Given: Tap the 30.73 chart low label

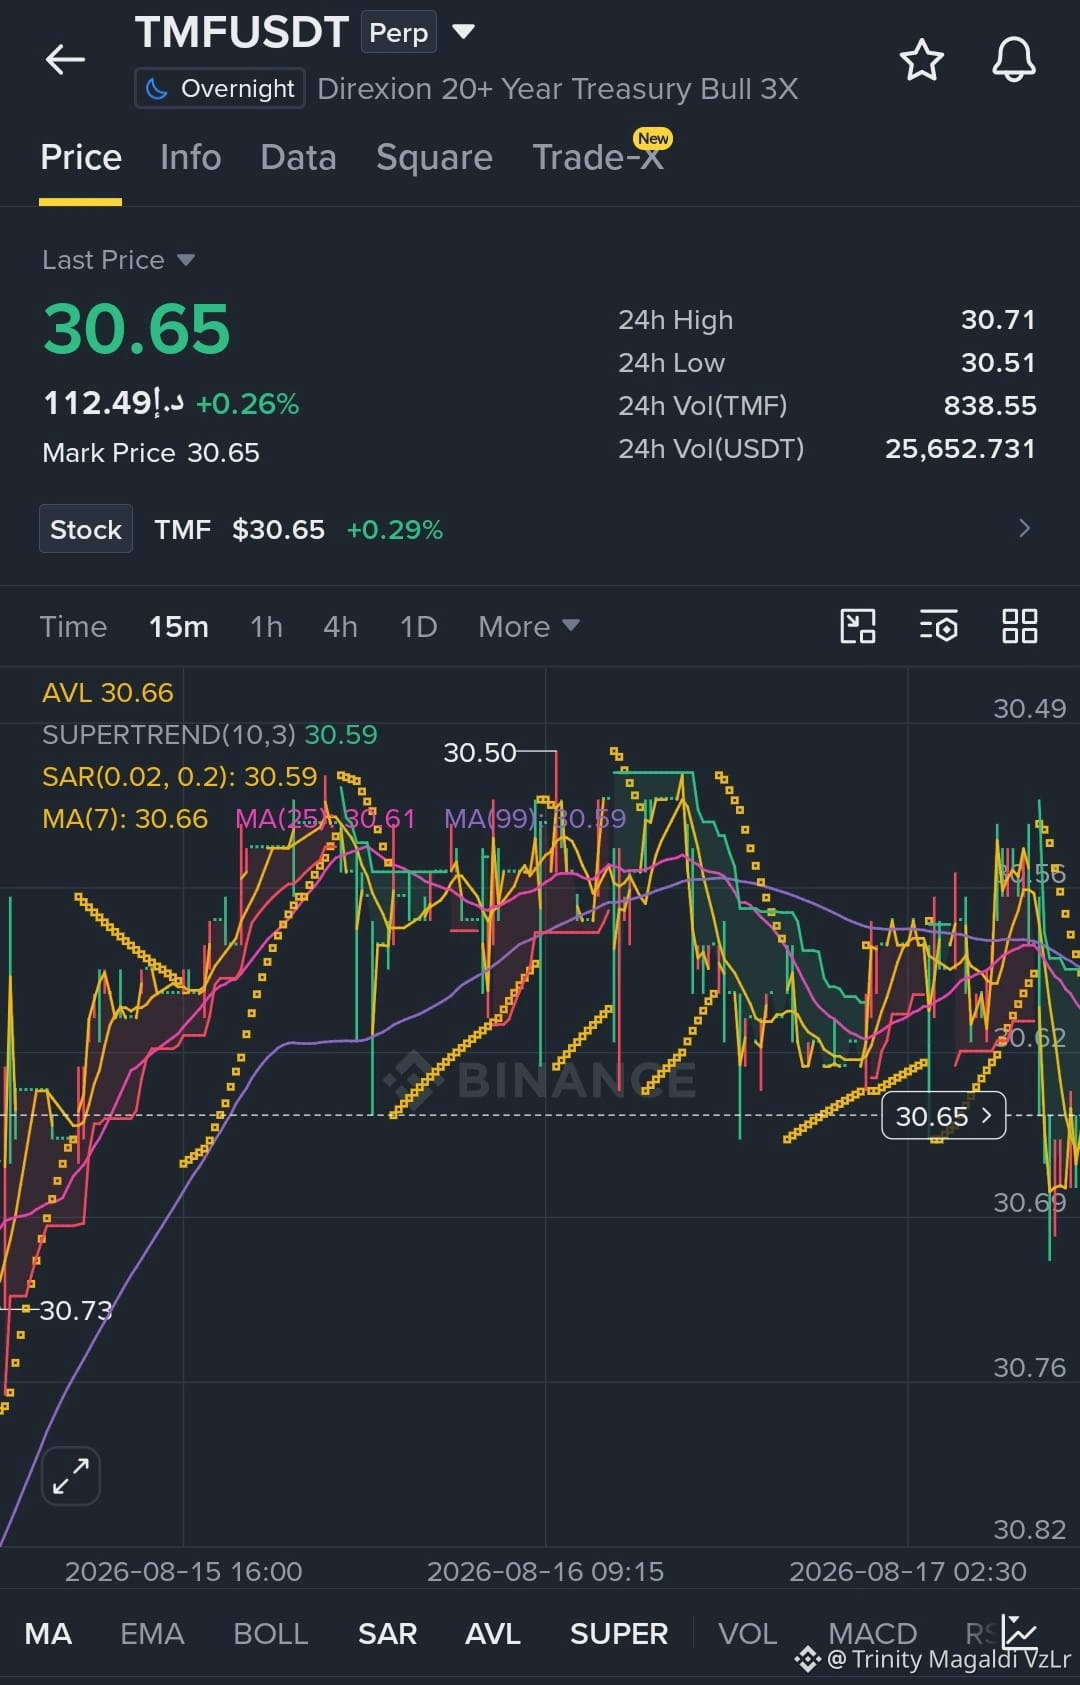Looking at the screenshot, I should point(75,1310).
